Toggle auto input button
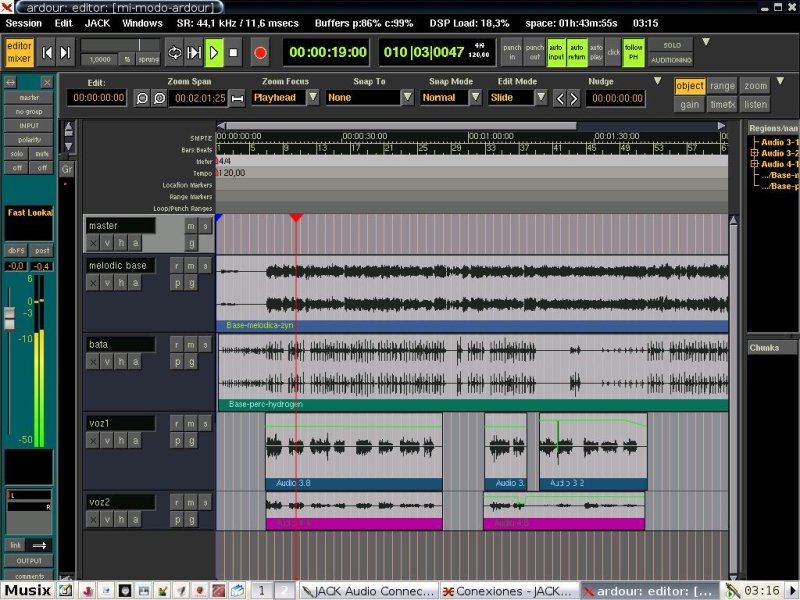Image resolution: width=800 pixels, height=600 pixels. 556,53
